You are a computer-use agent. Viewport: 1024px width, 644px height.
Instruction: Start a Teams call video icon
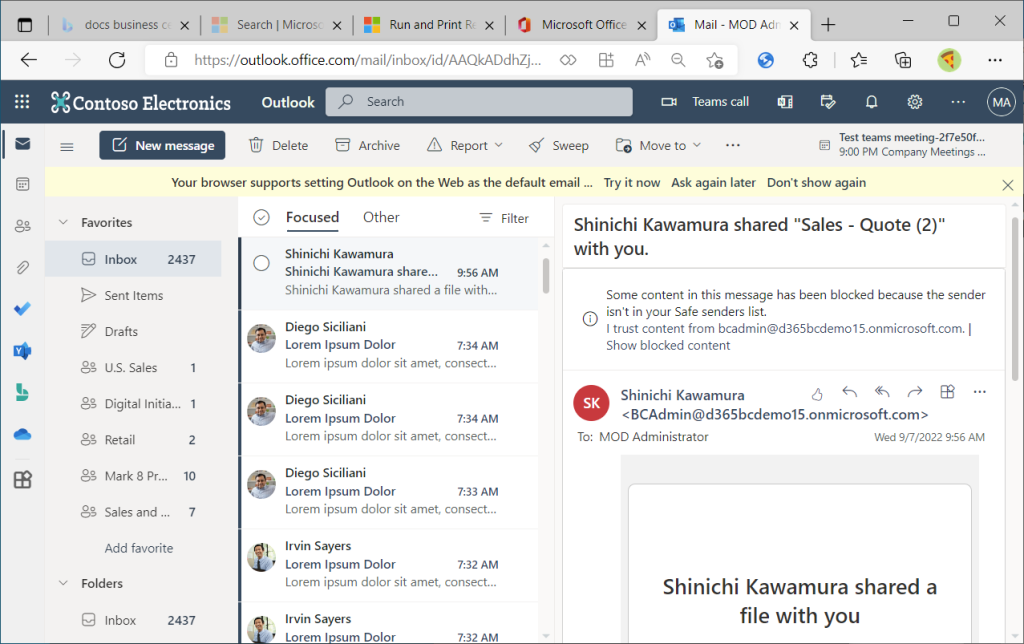pos(669,102)
